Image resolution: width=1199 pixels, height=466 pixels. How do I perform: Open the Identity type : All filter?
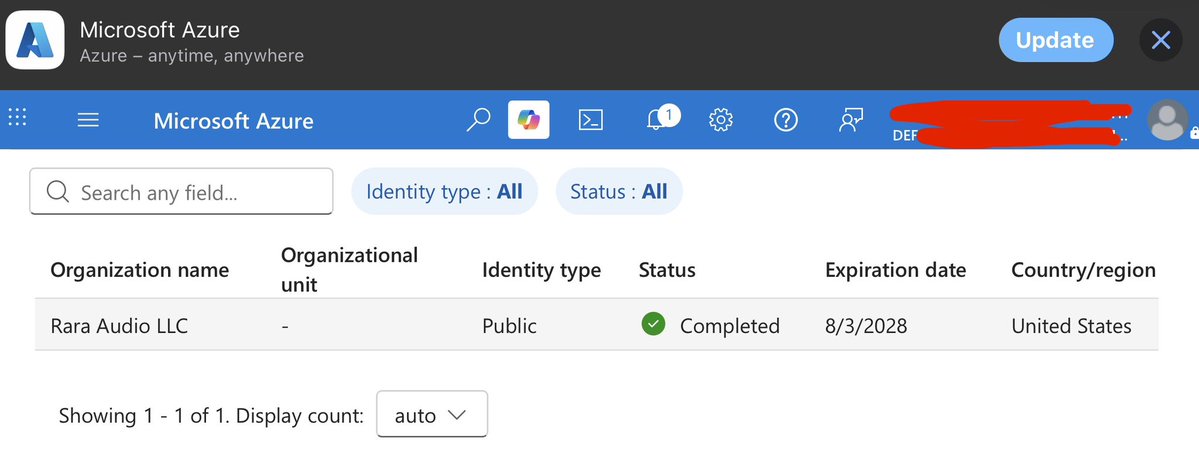[x=444, y=191]
